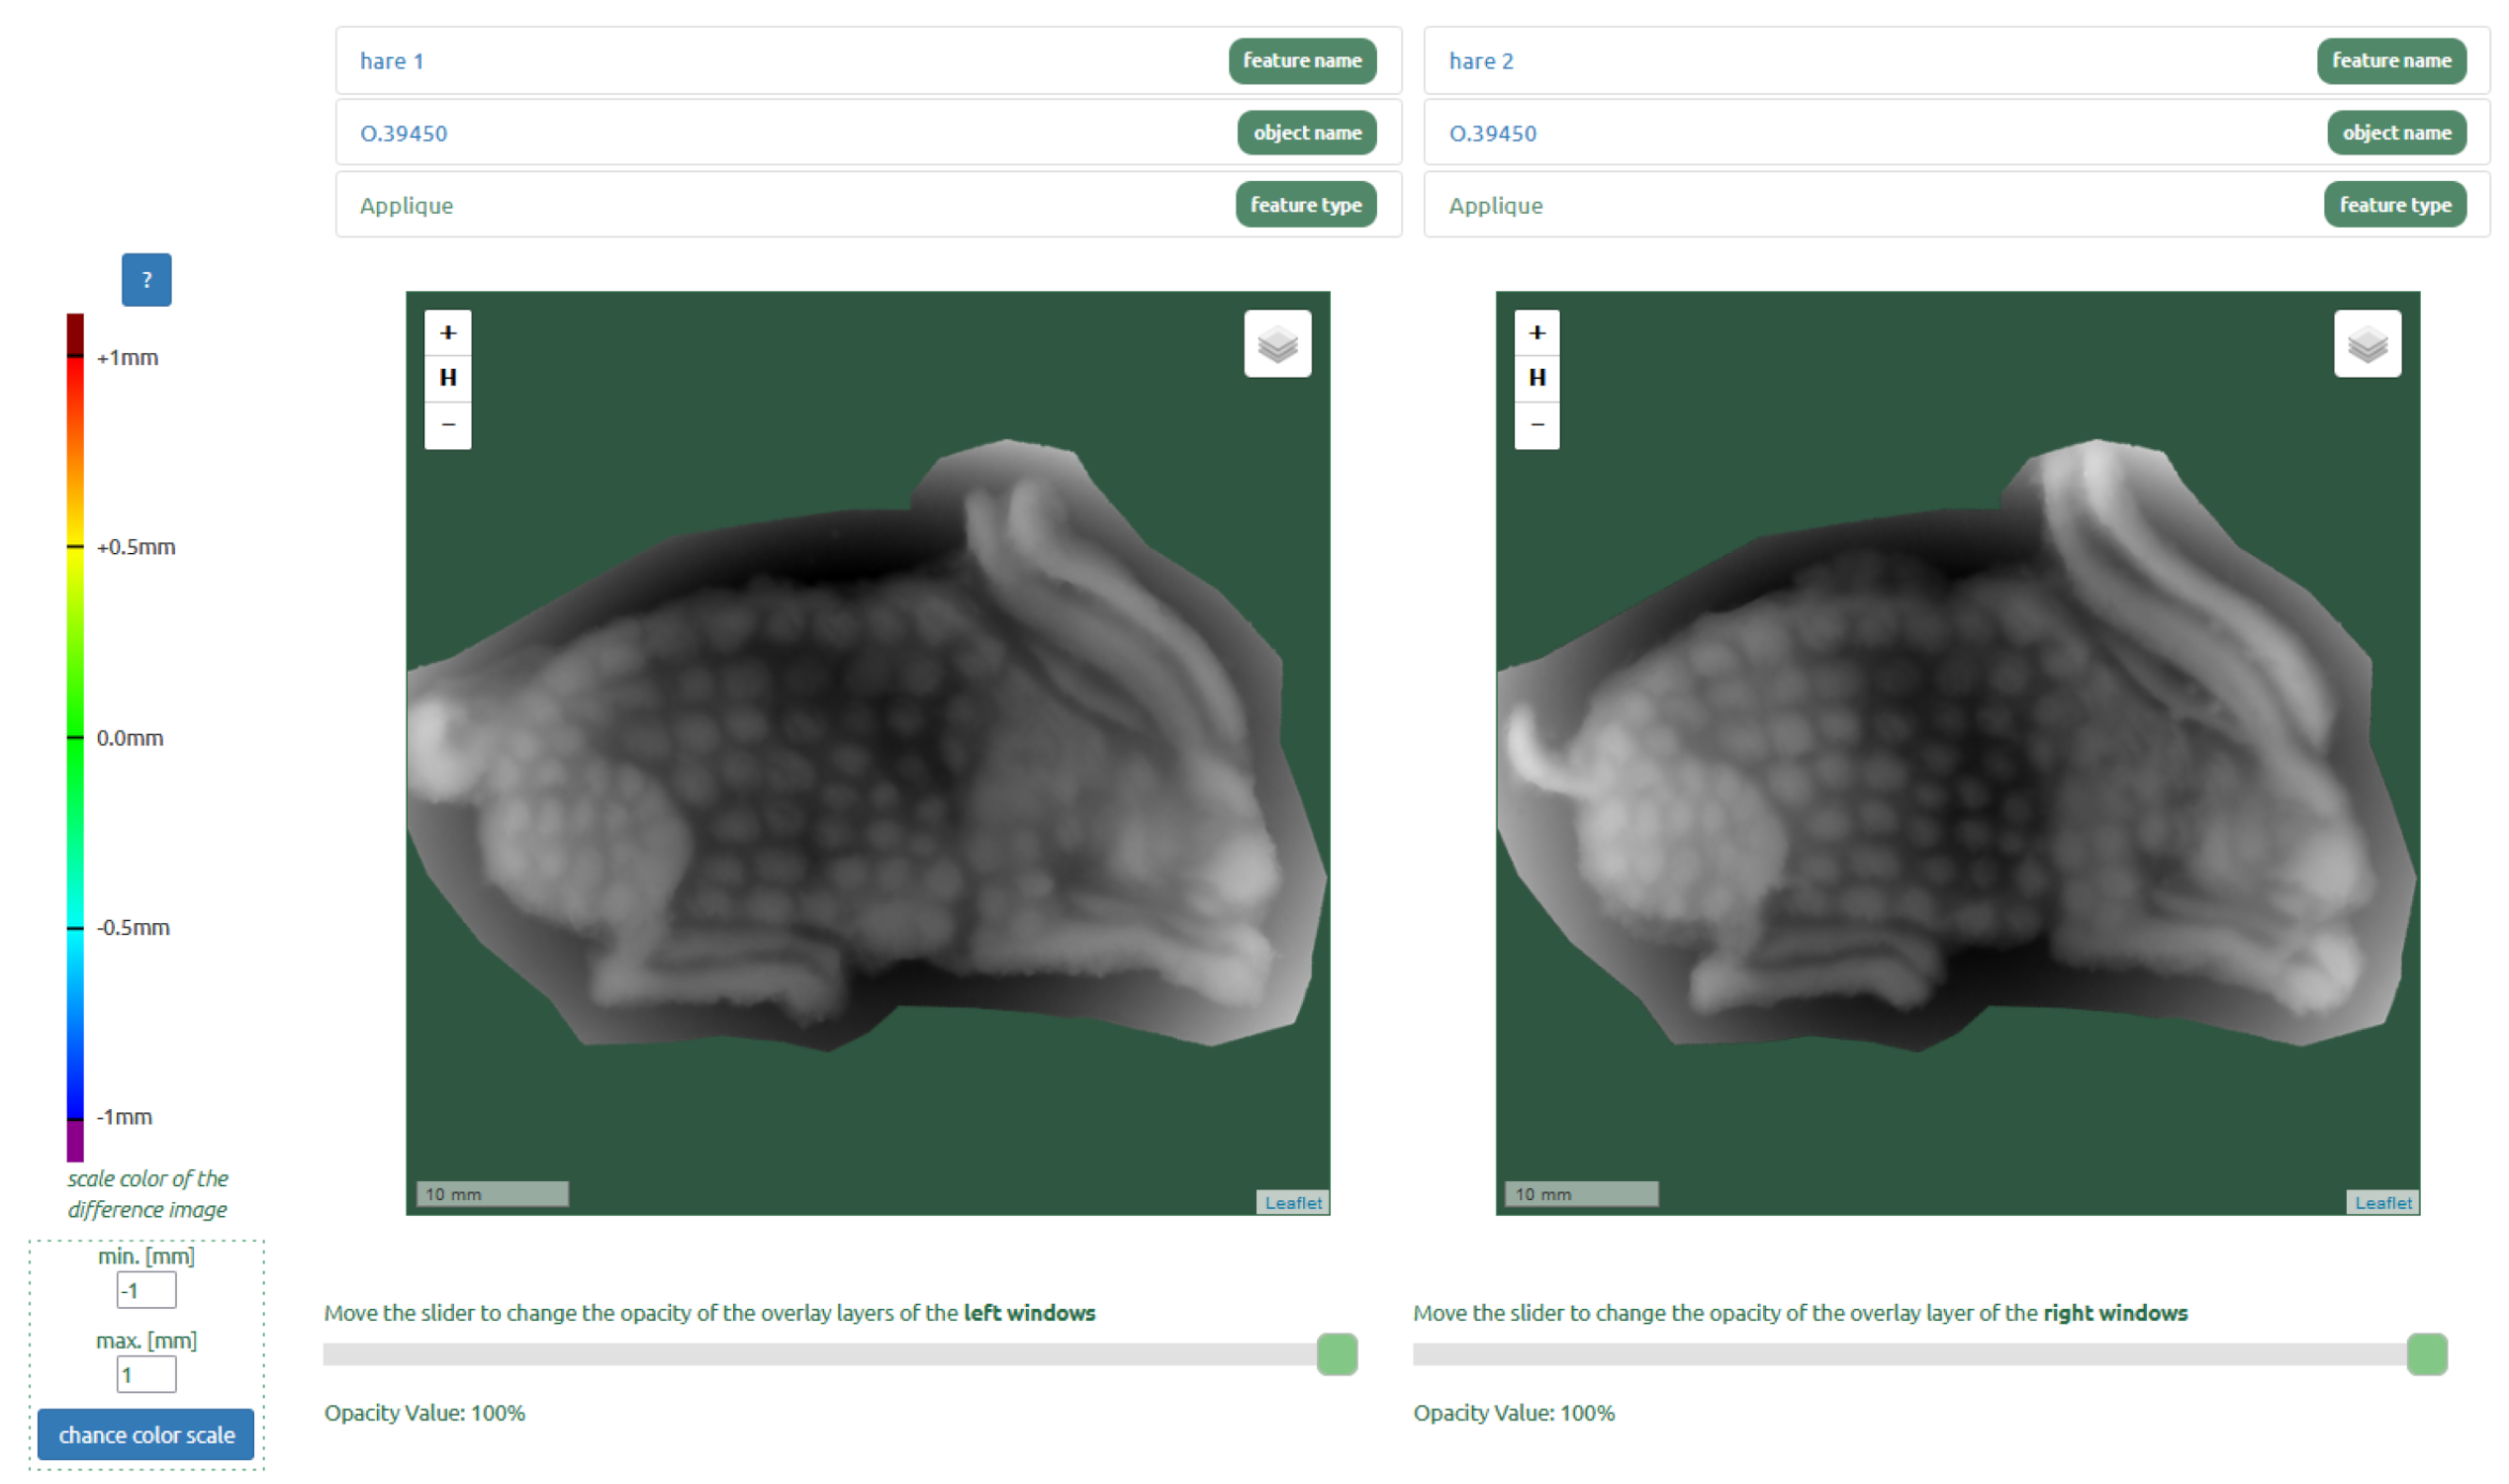
Task: Zoom out on the right hare map
Action: click(x=1536, y=424)
